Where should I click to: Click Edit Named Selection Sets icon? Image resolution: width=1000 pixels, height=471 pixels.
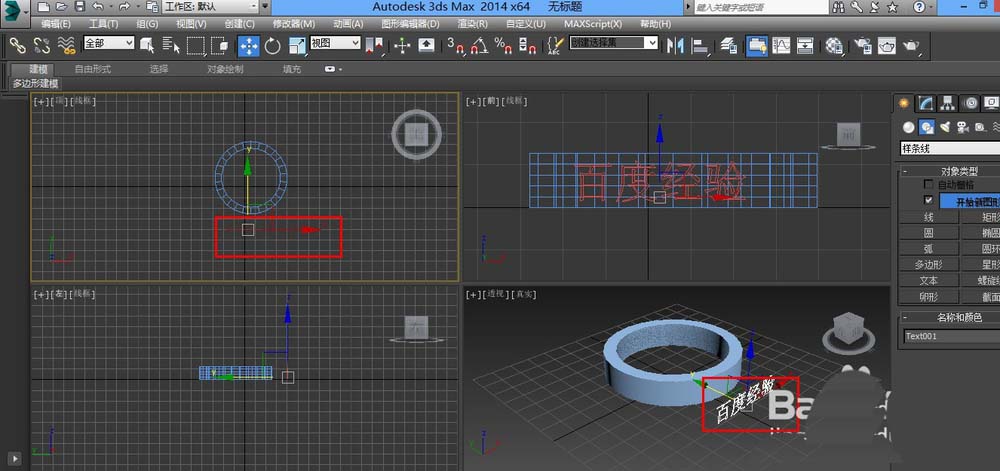pyautogui.click(x=555, y=45)
